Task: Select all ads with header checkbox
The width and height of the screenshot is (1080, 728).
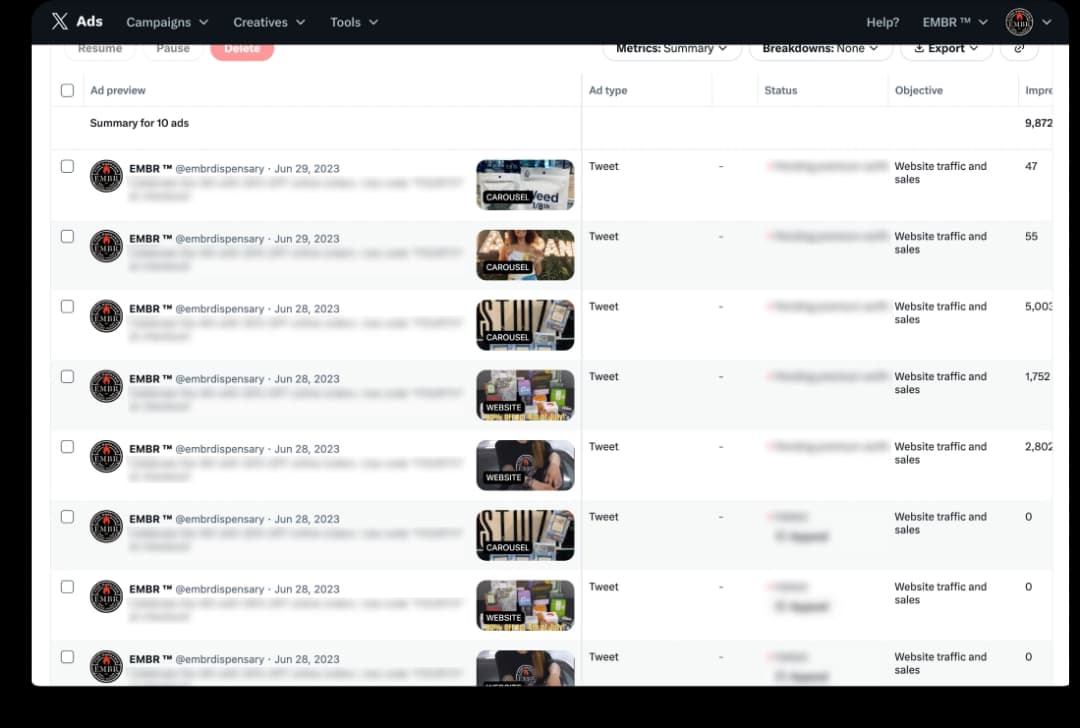Action: [68, 90]
